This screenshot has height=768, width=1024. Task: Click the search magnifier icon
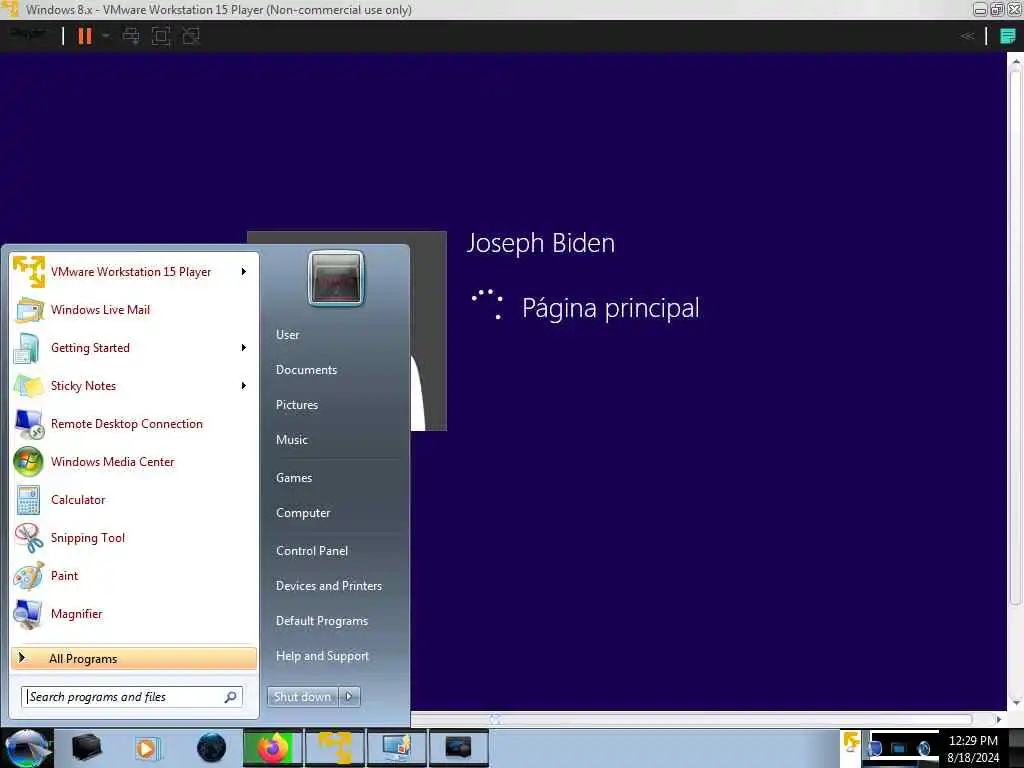tap(231, 697)
